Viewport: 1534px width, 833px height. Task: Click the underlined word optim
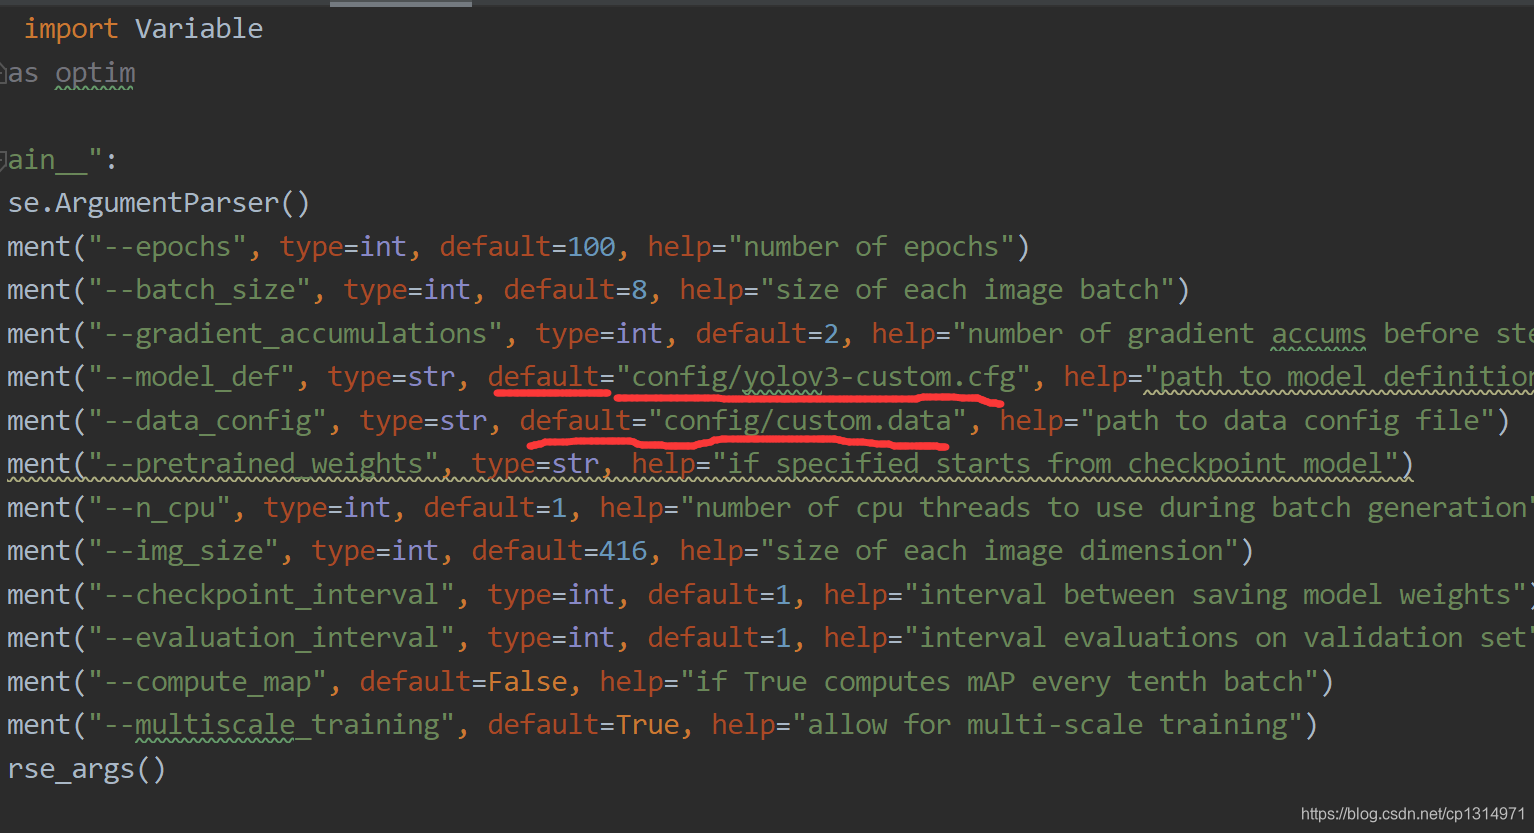coord(94,72)
